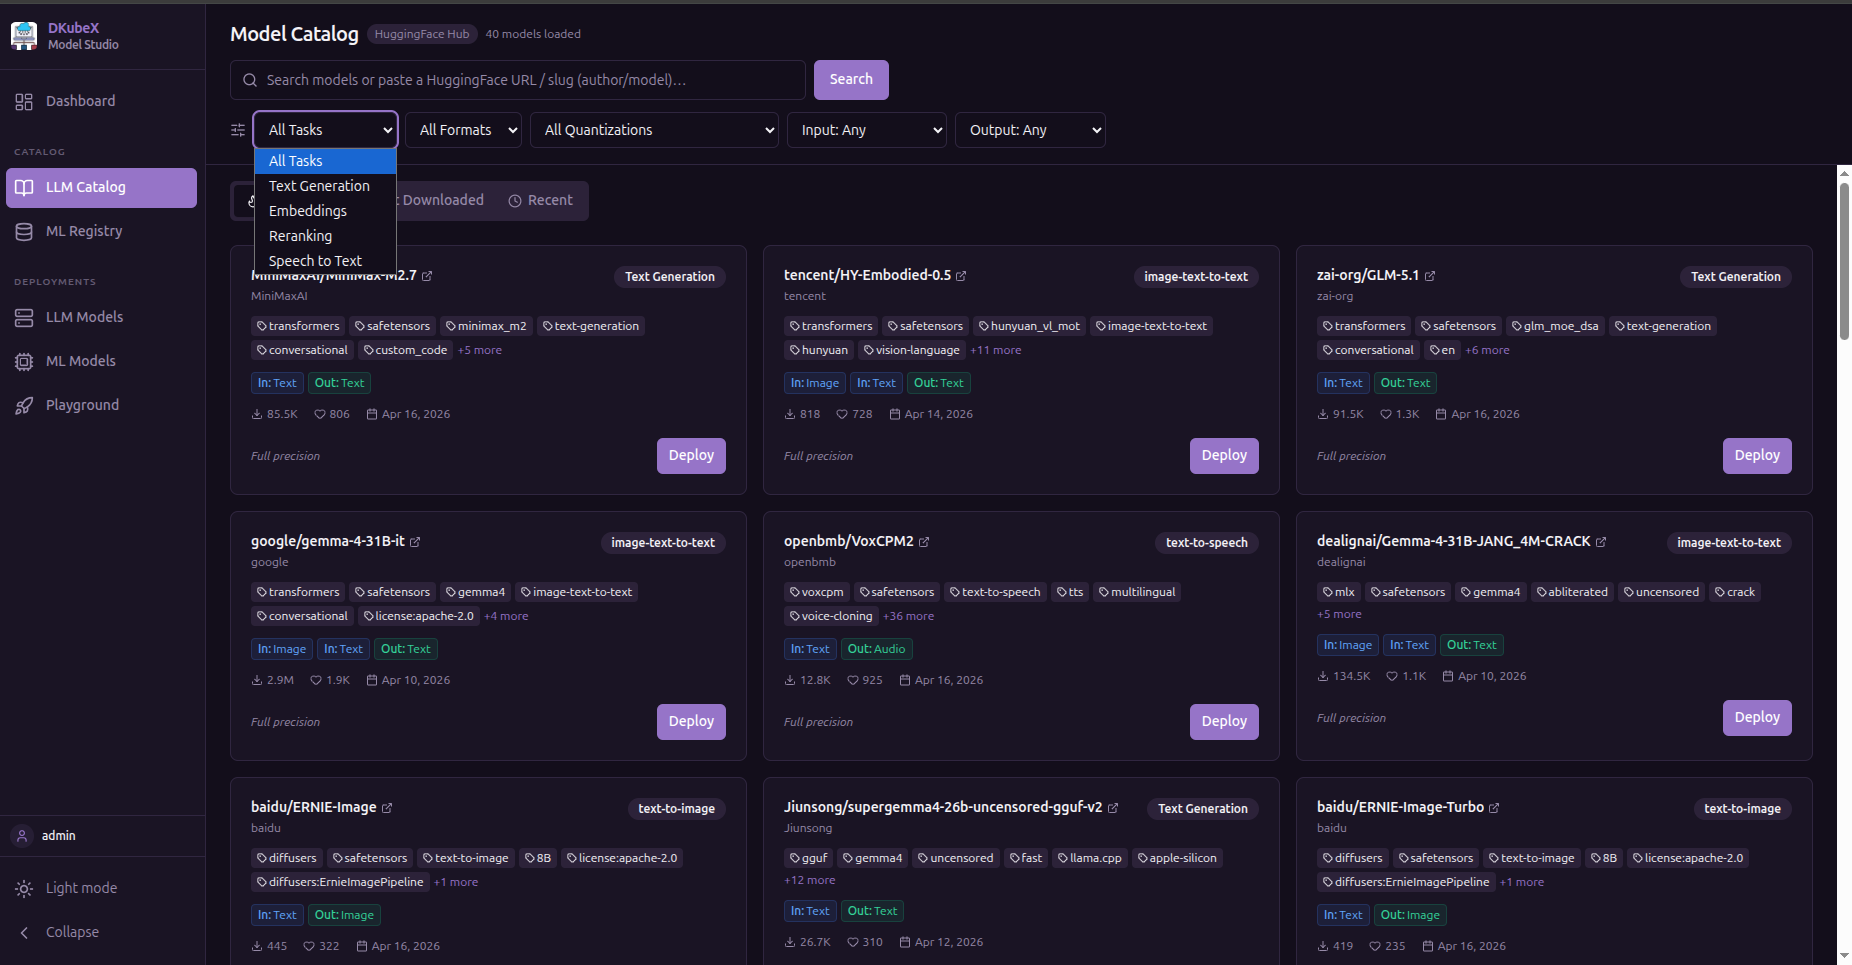This screenshot has width=1852, height=965.
Task: Open ML Registry in the sidebar
Action: click(101, 231)
